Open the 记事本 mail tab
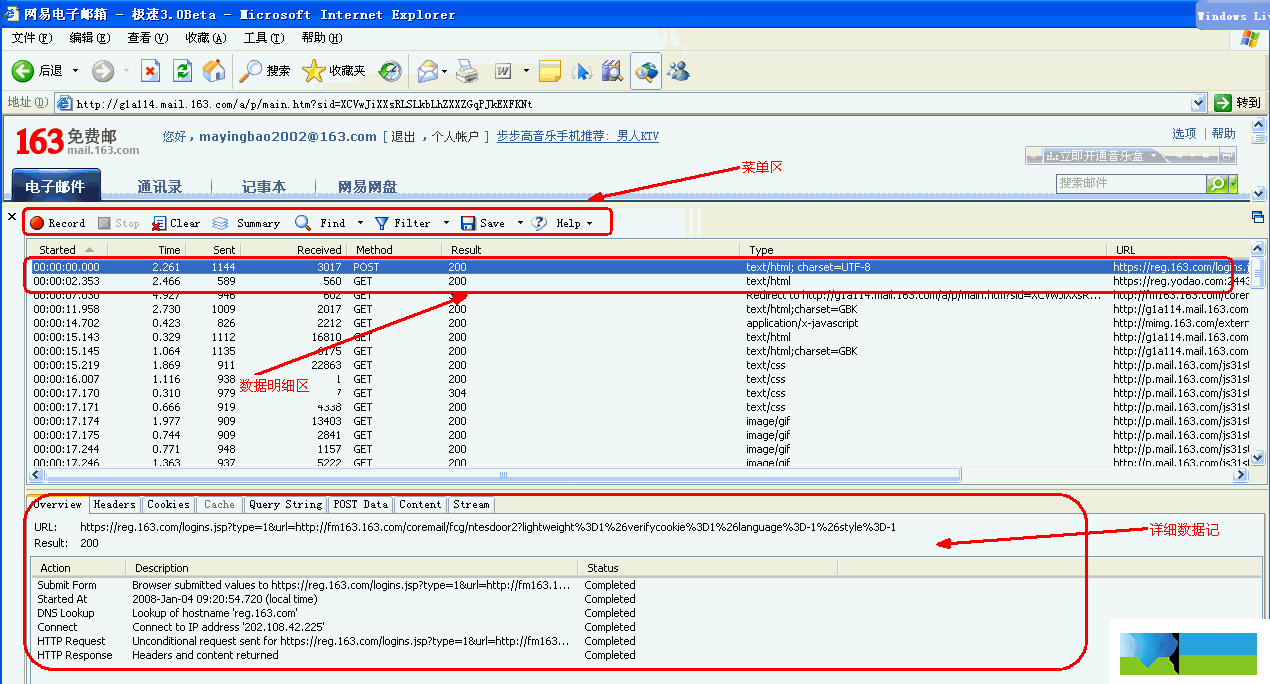 pos(264,186)
